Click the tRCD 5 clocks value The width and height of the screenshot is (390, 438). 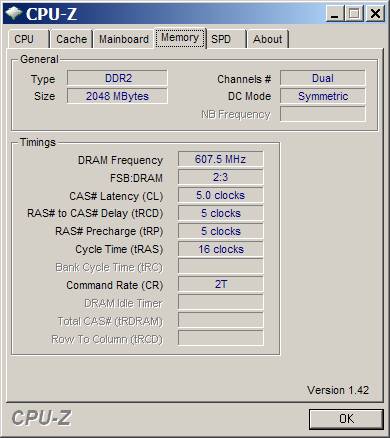(x=221, y=213)
